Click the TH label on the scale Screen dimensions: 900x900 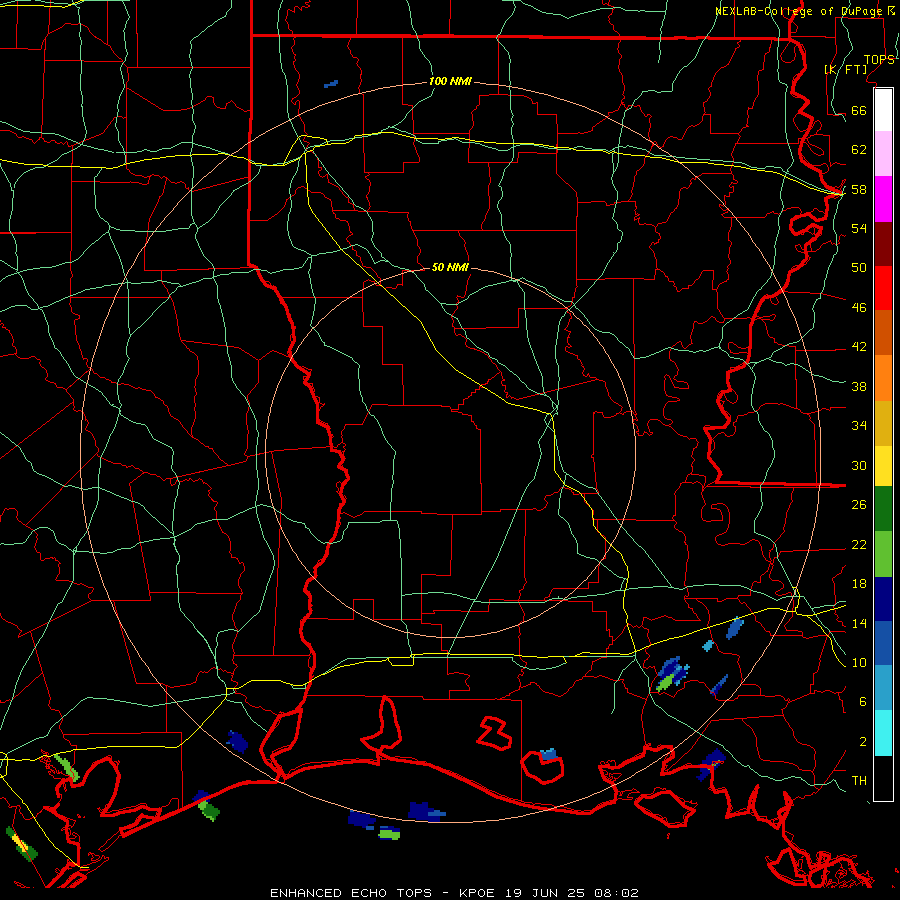point(859,780)
